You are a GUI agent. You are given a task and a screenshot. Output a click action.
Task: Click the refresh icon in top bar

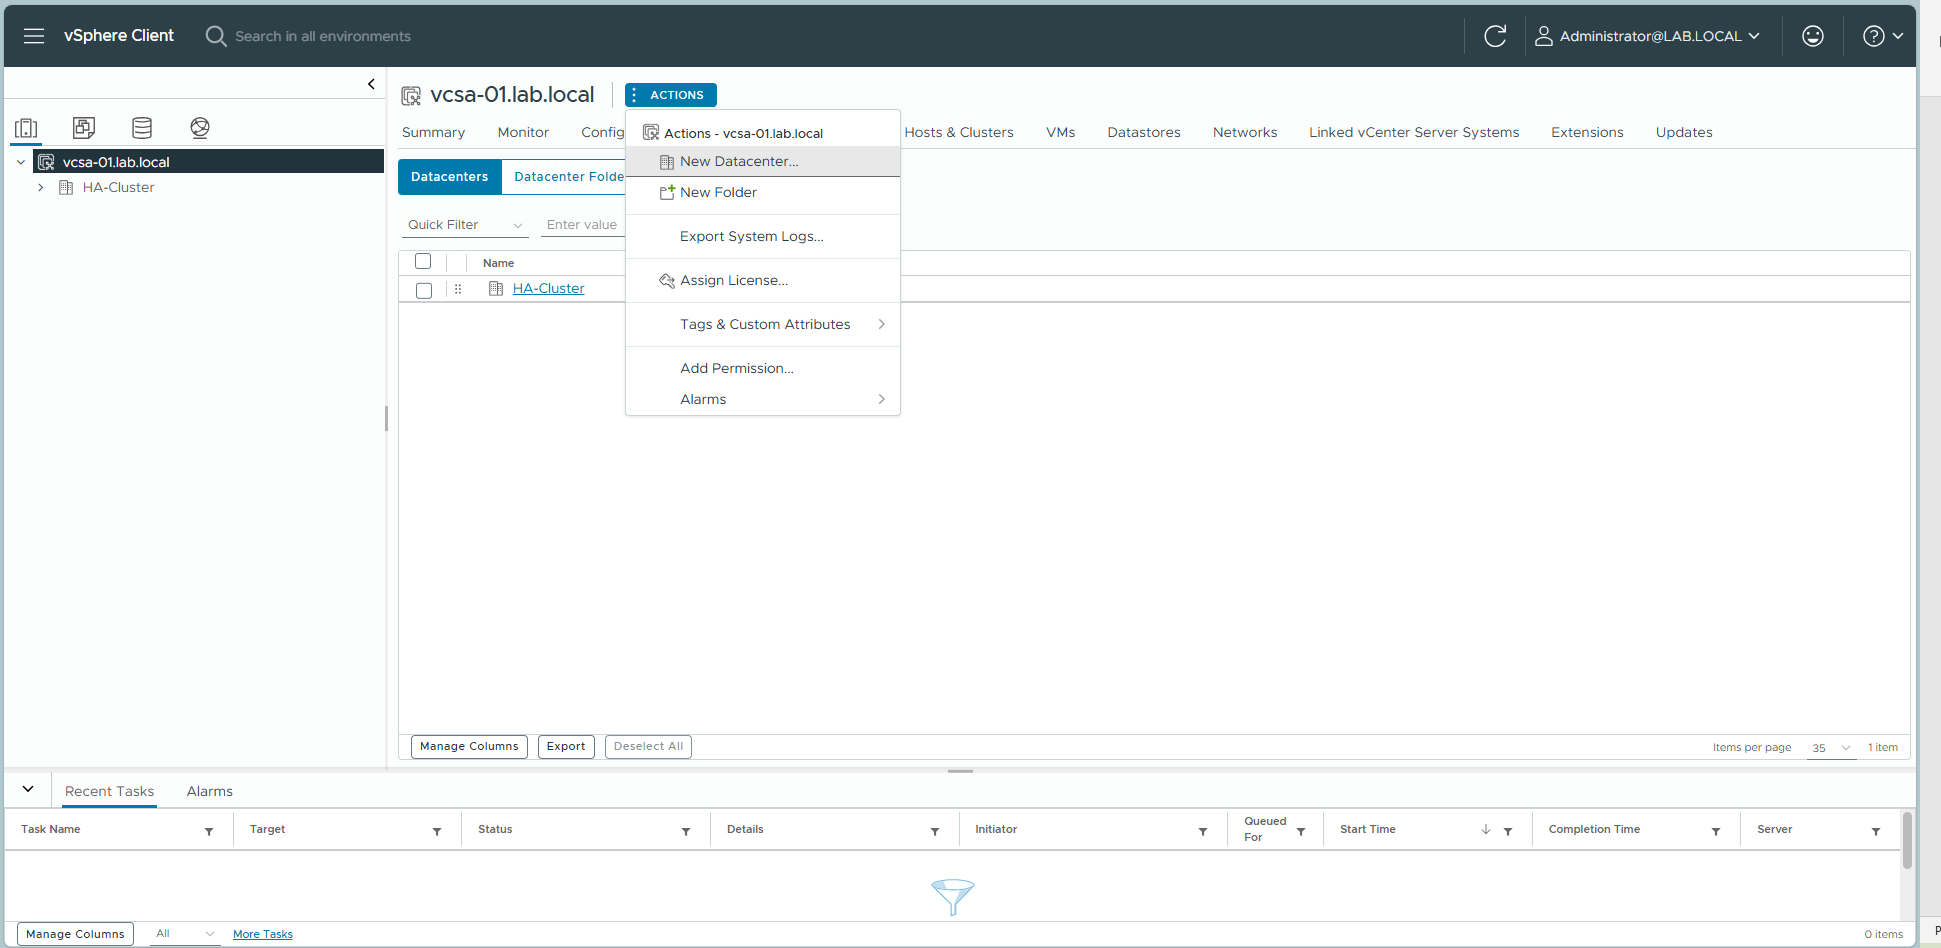1495,36
